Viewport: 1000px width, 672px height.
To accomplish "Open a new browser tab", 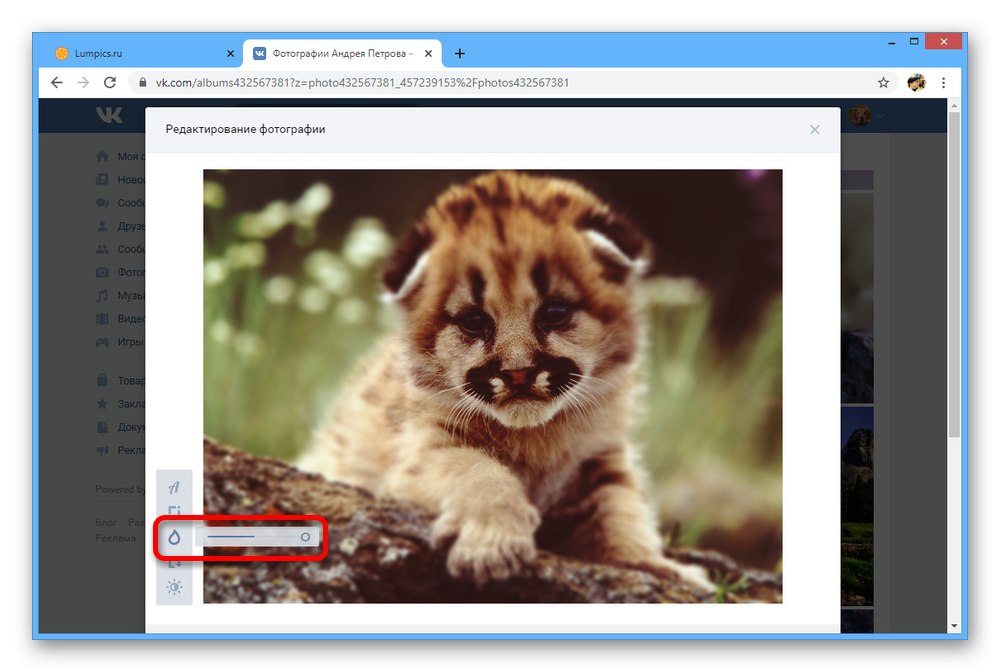I will [x=460, y=54].
